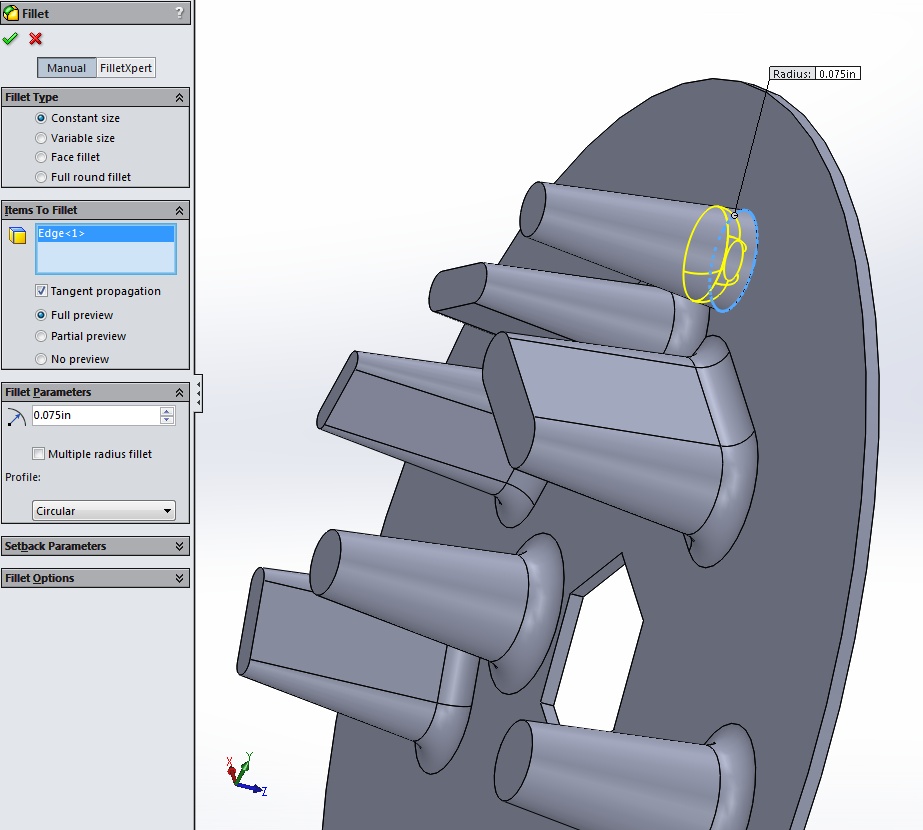
Task: Increase radius with up spinner arrow
Action: click(167, 411)
